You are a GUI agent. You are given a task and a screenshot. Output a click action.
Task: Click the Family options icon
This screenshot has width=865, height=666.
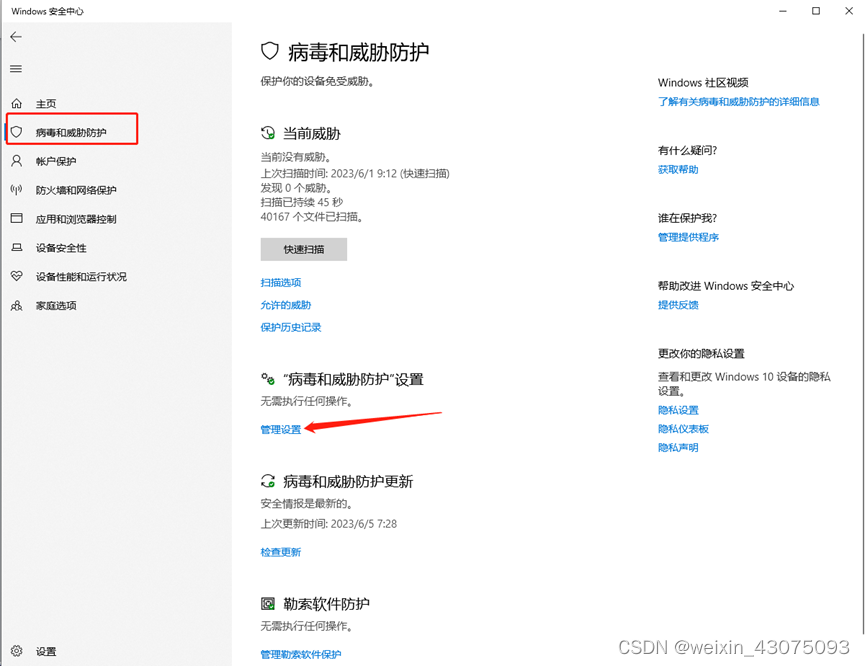coord(16,306)
